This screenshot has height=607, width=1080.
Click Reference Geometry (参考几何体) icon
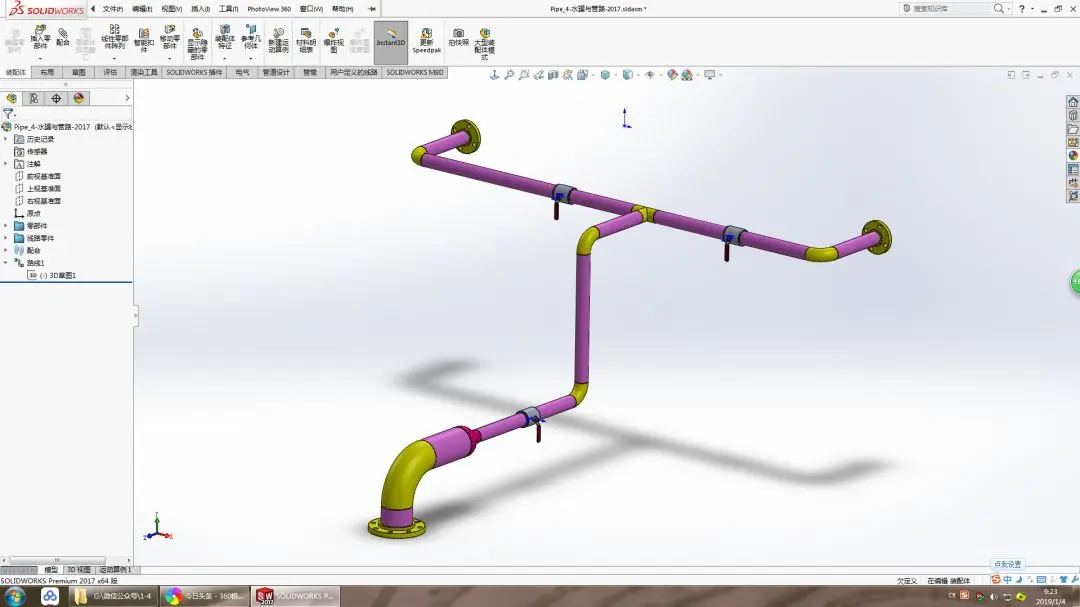pos(251,37)
